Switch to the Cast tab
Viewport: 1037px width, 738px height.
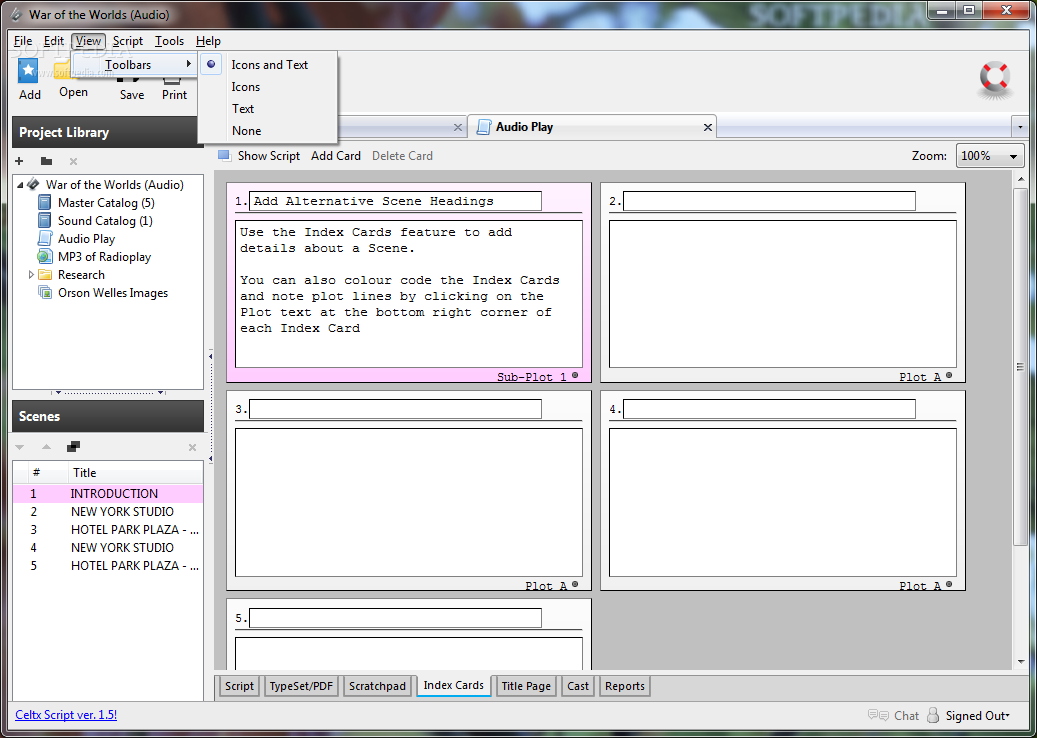(x=577, y=686)
